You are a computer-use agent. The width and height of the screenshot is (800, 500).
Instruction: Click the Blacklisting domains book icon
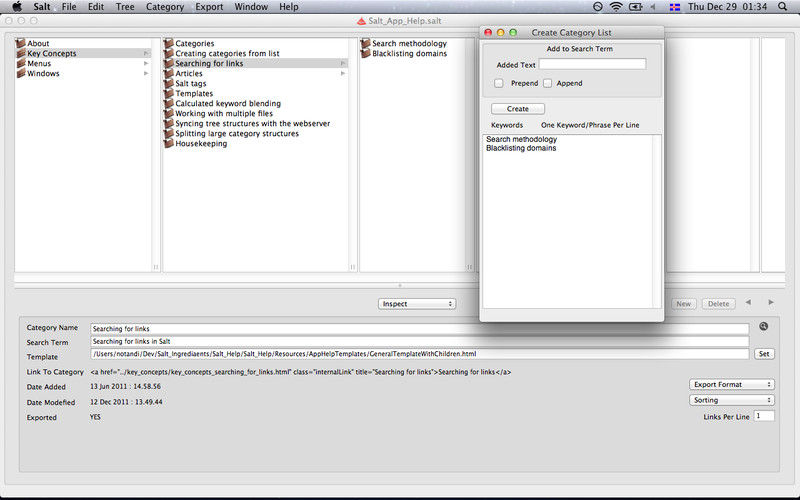point(365,53)
